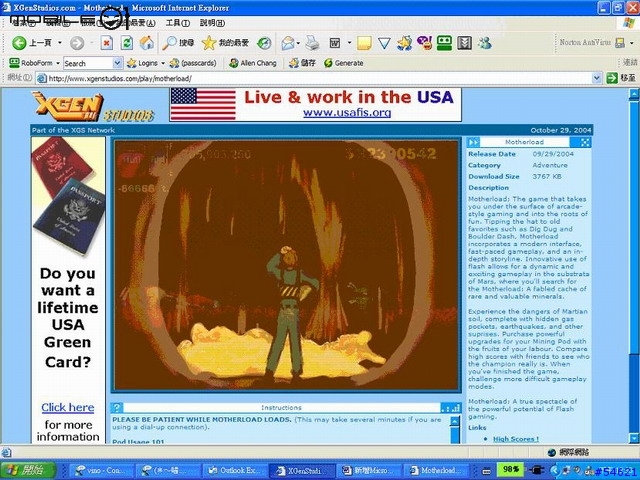Go to the Home page icon
The height and width of the screenshot is (480, 640).
coord(147,43)
